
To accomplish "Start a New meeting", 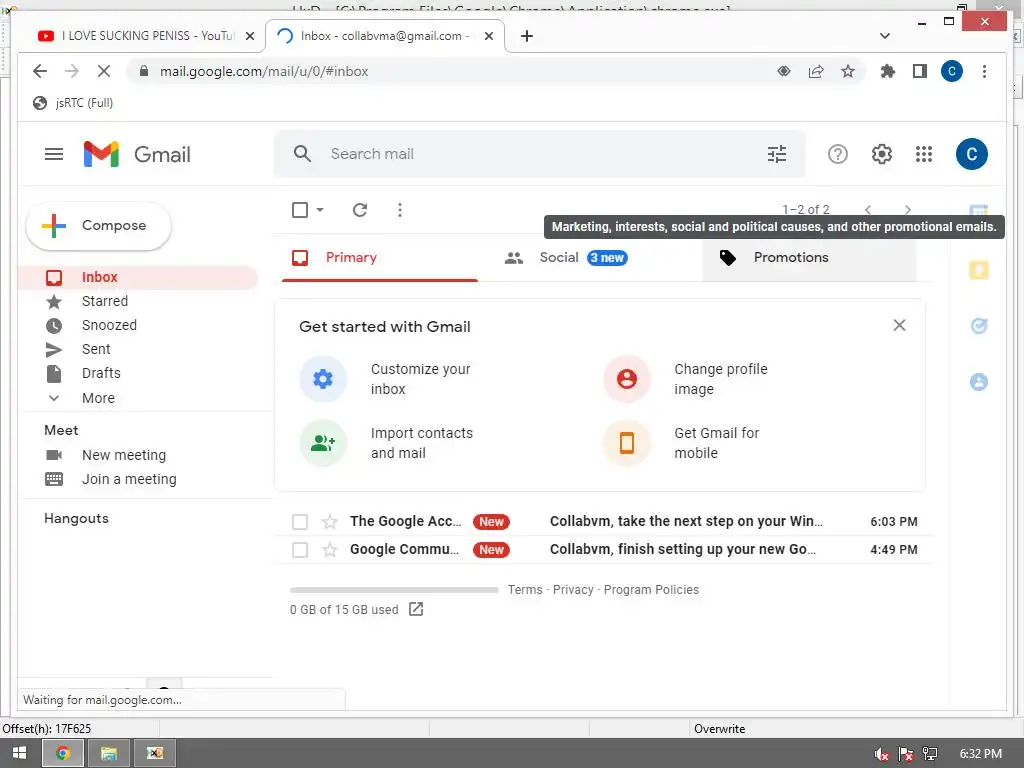I will 123,455.
